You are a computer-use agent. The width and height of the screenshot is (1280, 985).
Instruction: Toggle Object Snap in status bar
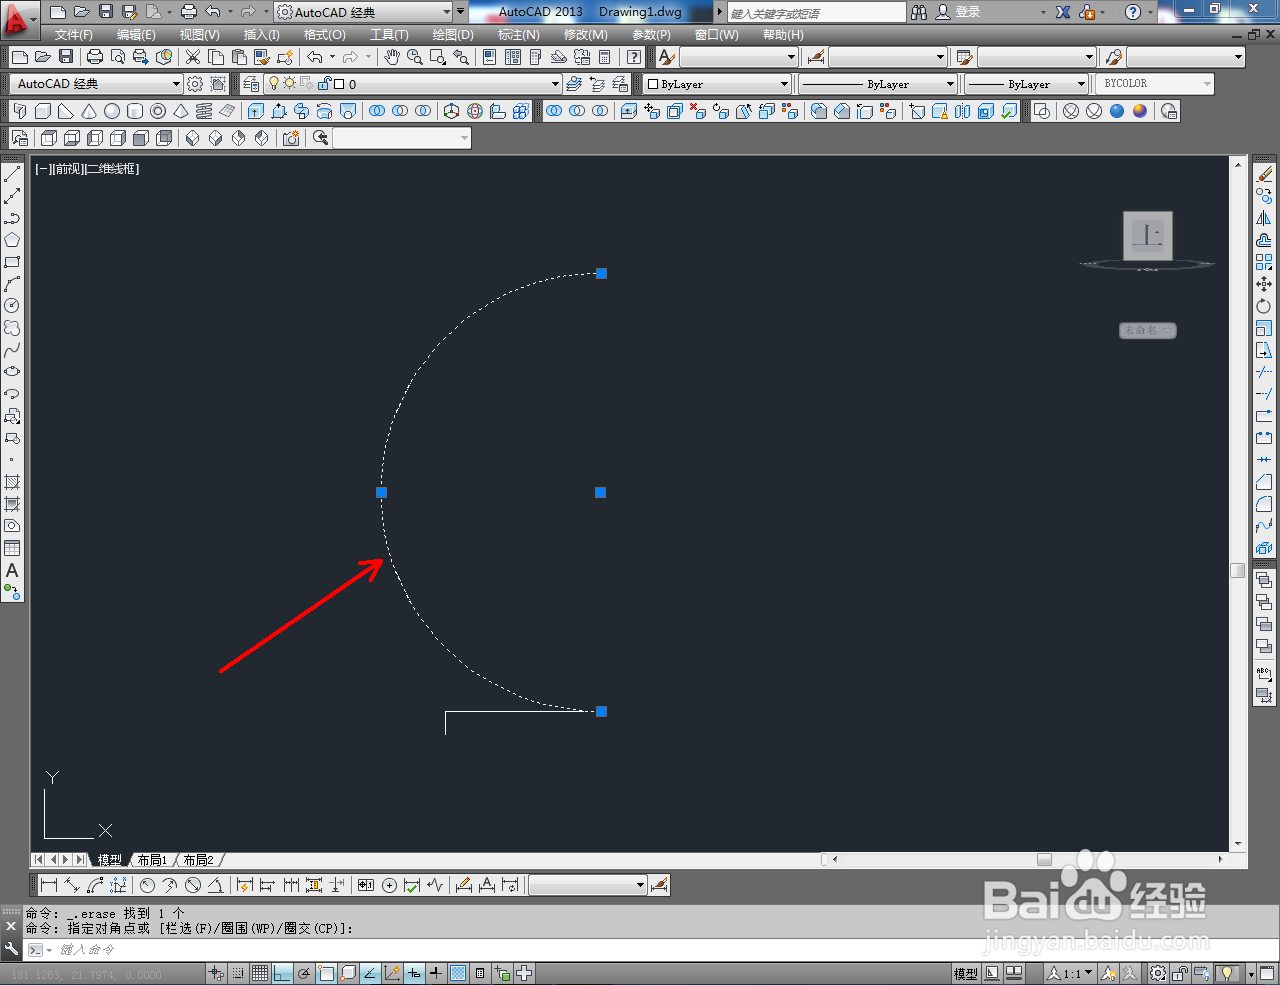(x=326, y=973)
